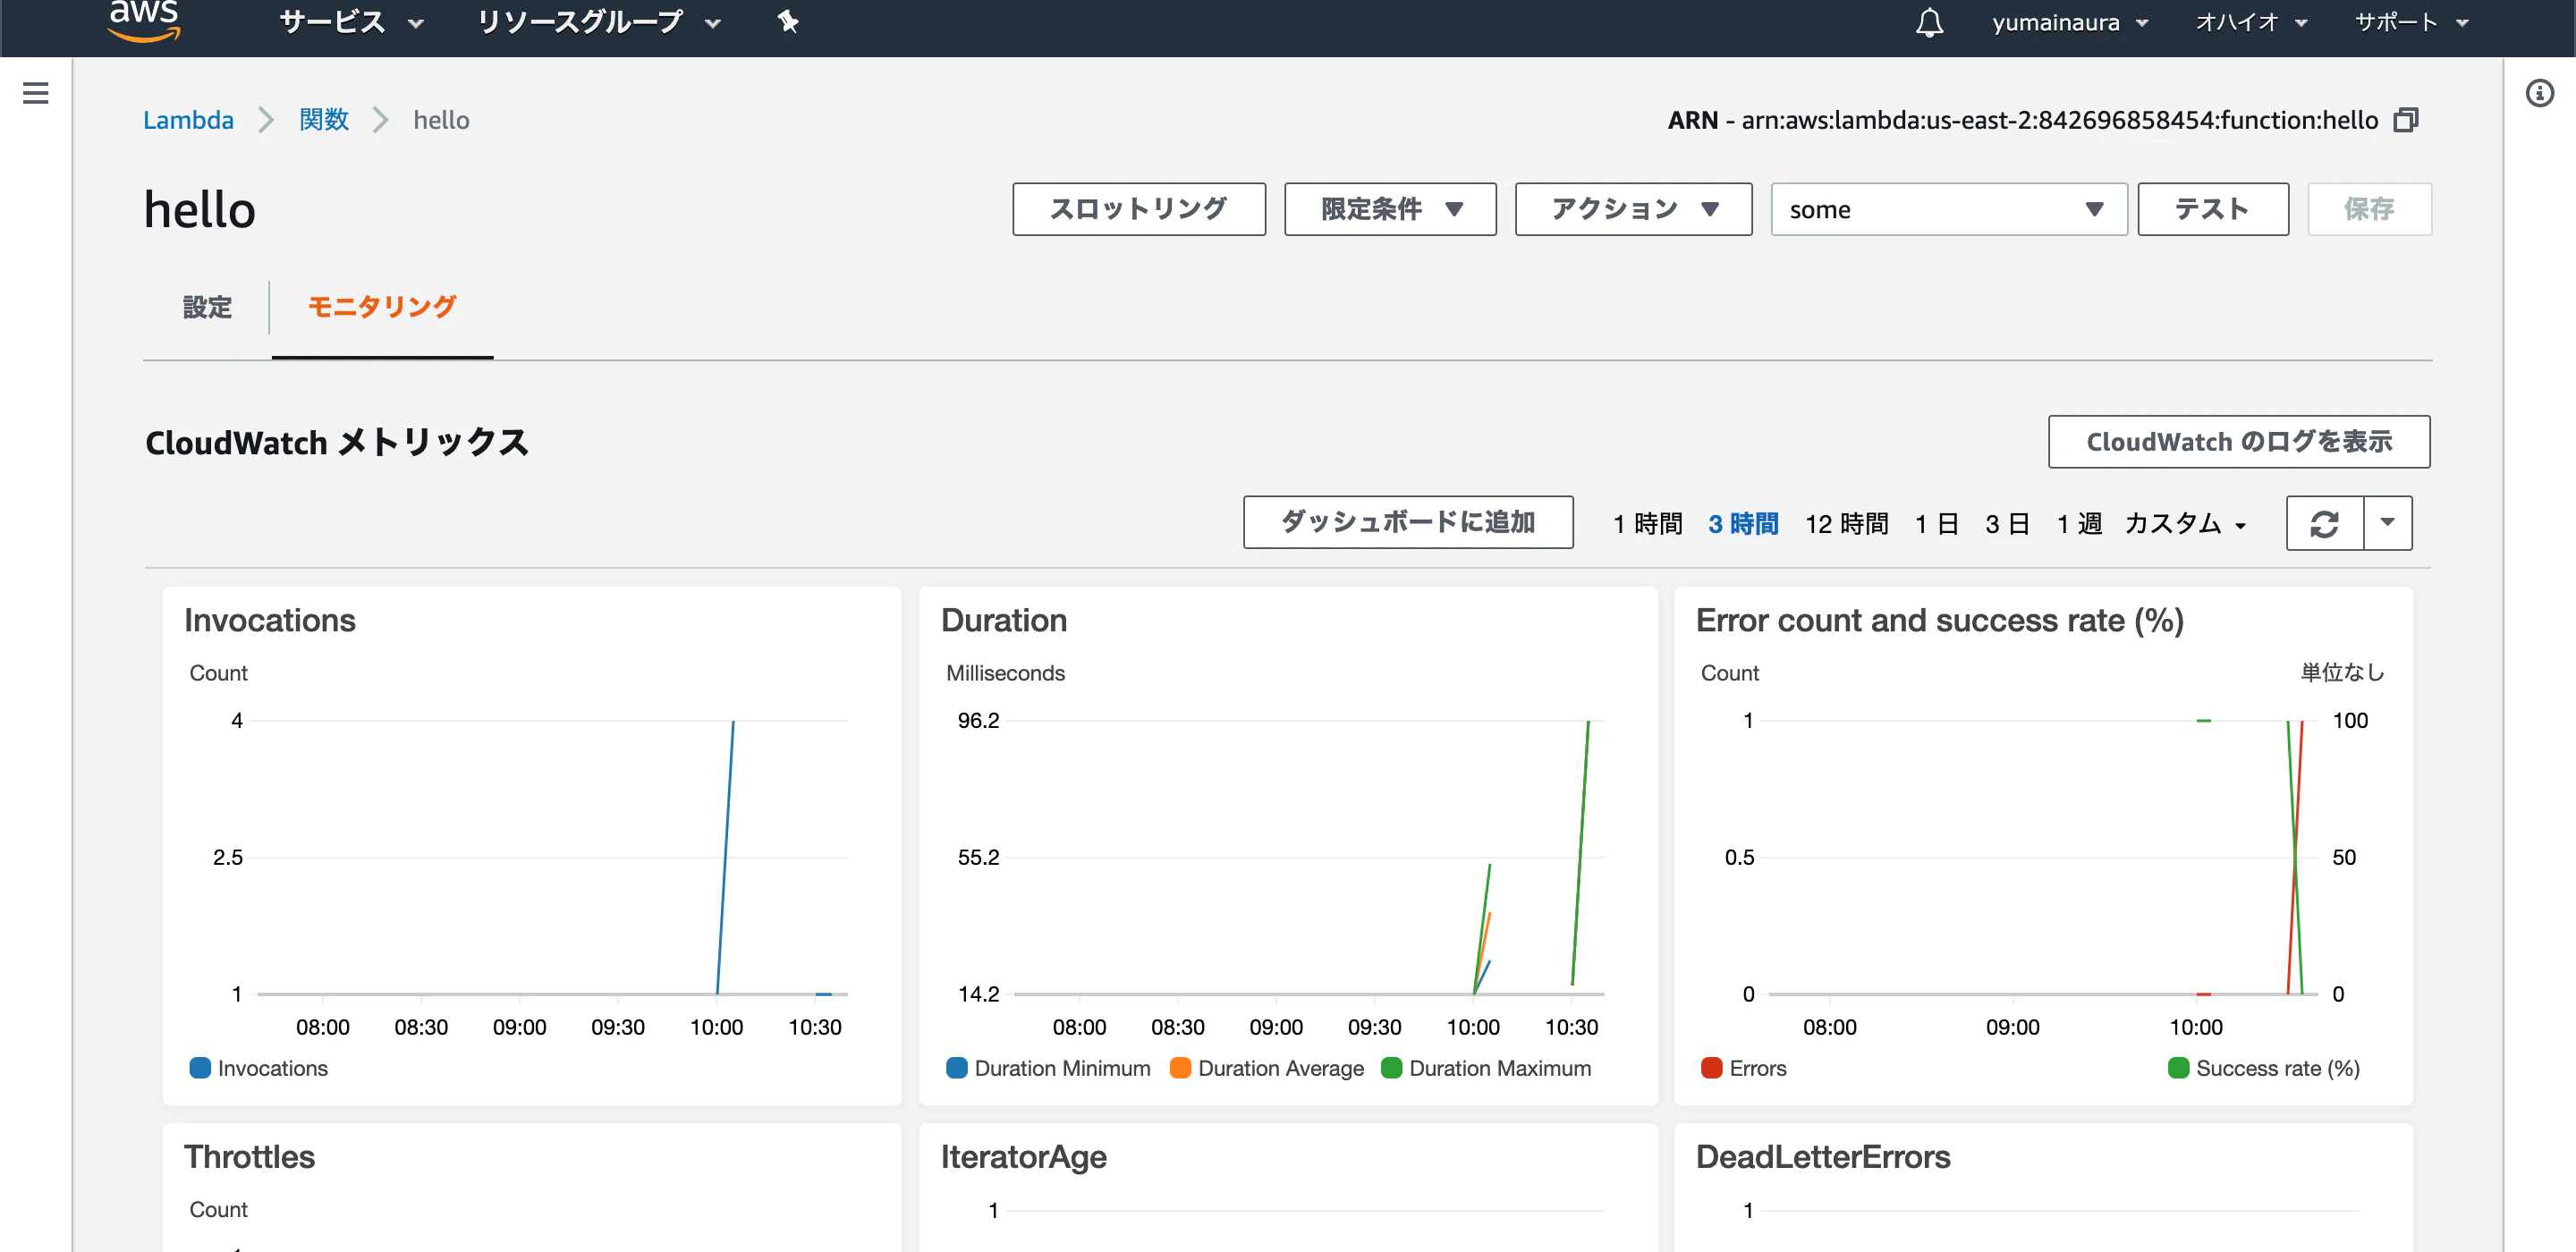Toggle the Duration Average legend swatch
The height and width of the screenshot is (1252, 2576).
pyautogui.click(x=1180, y=1068)
